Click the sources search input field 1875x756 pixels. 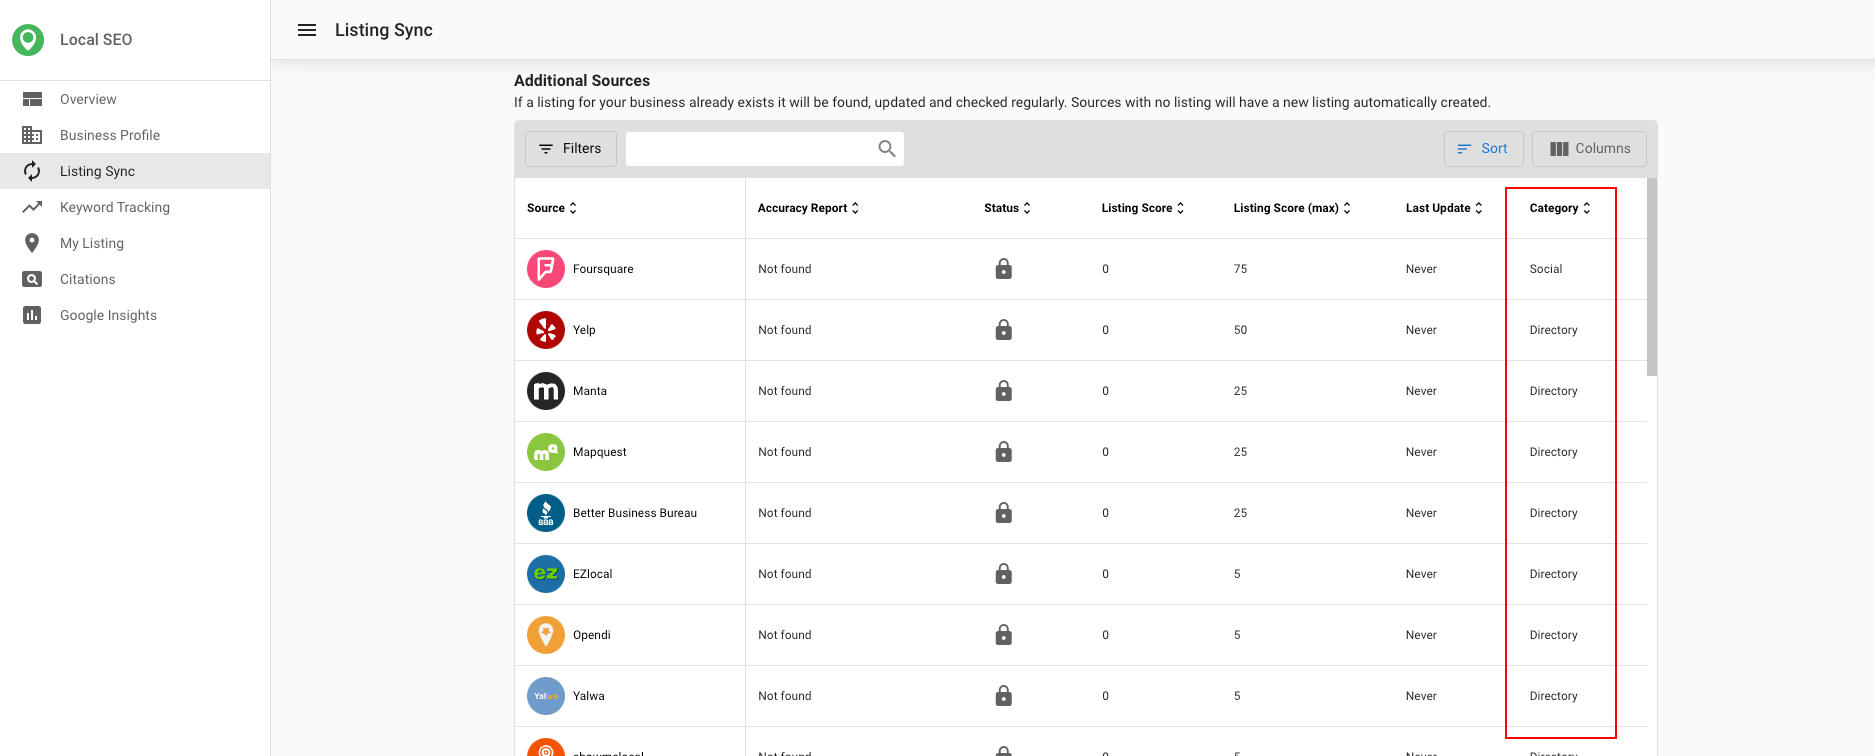pyautogui.click(x=750, y=149)
